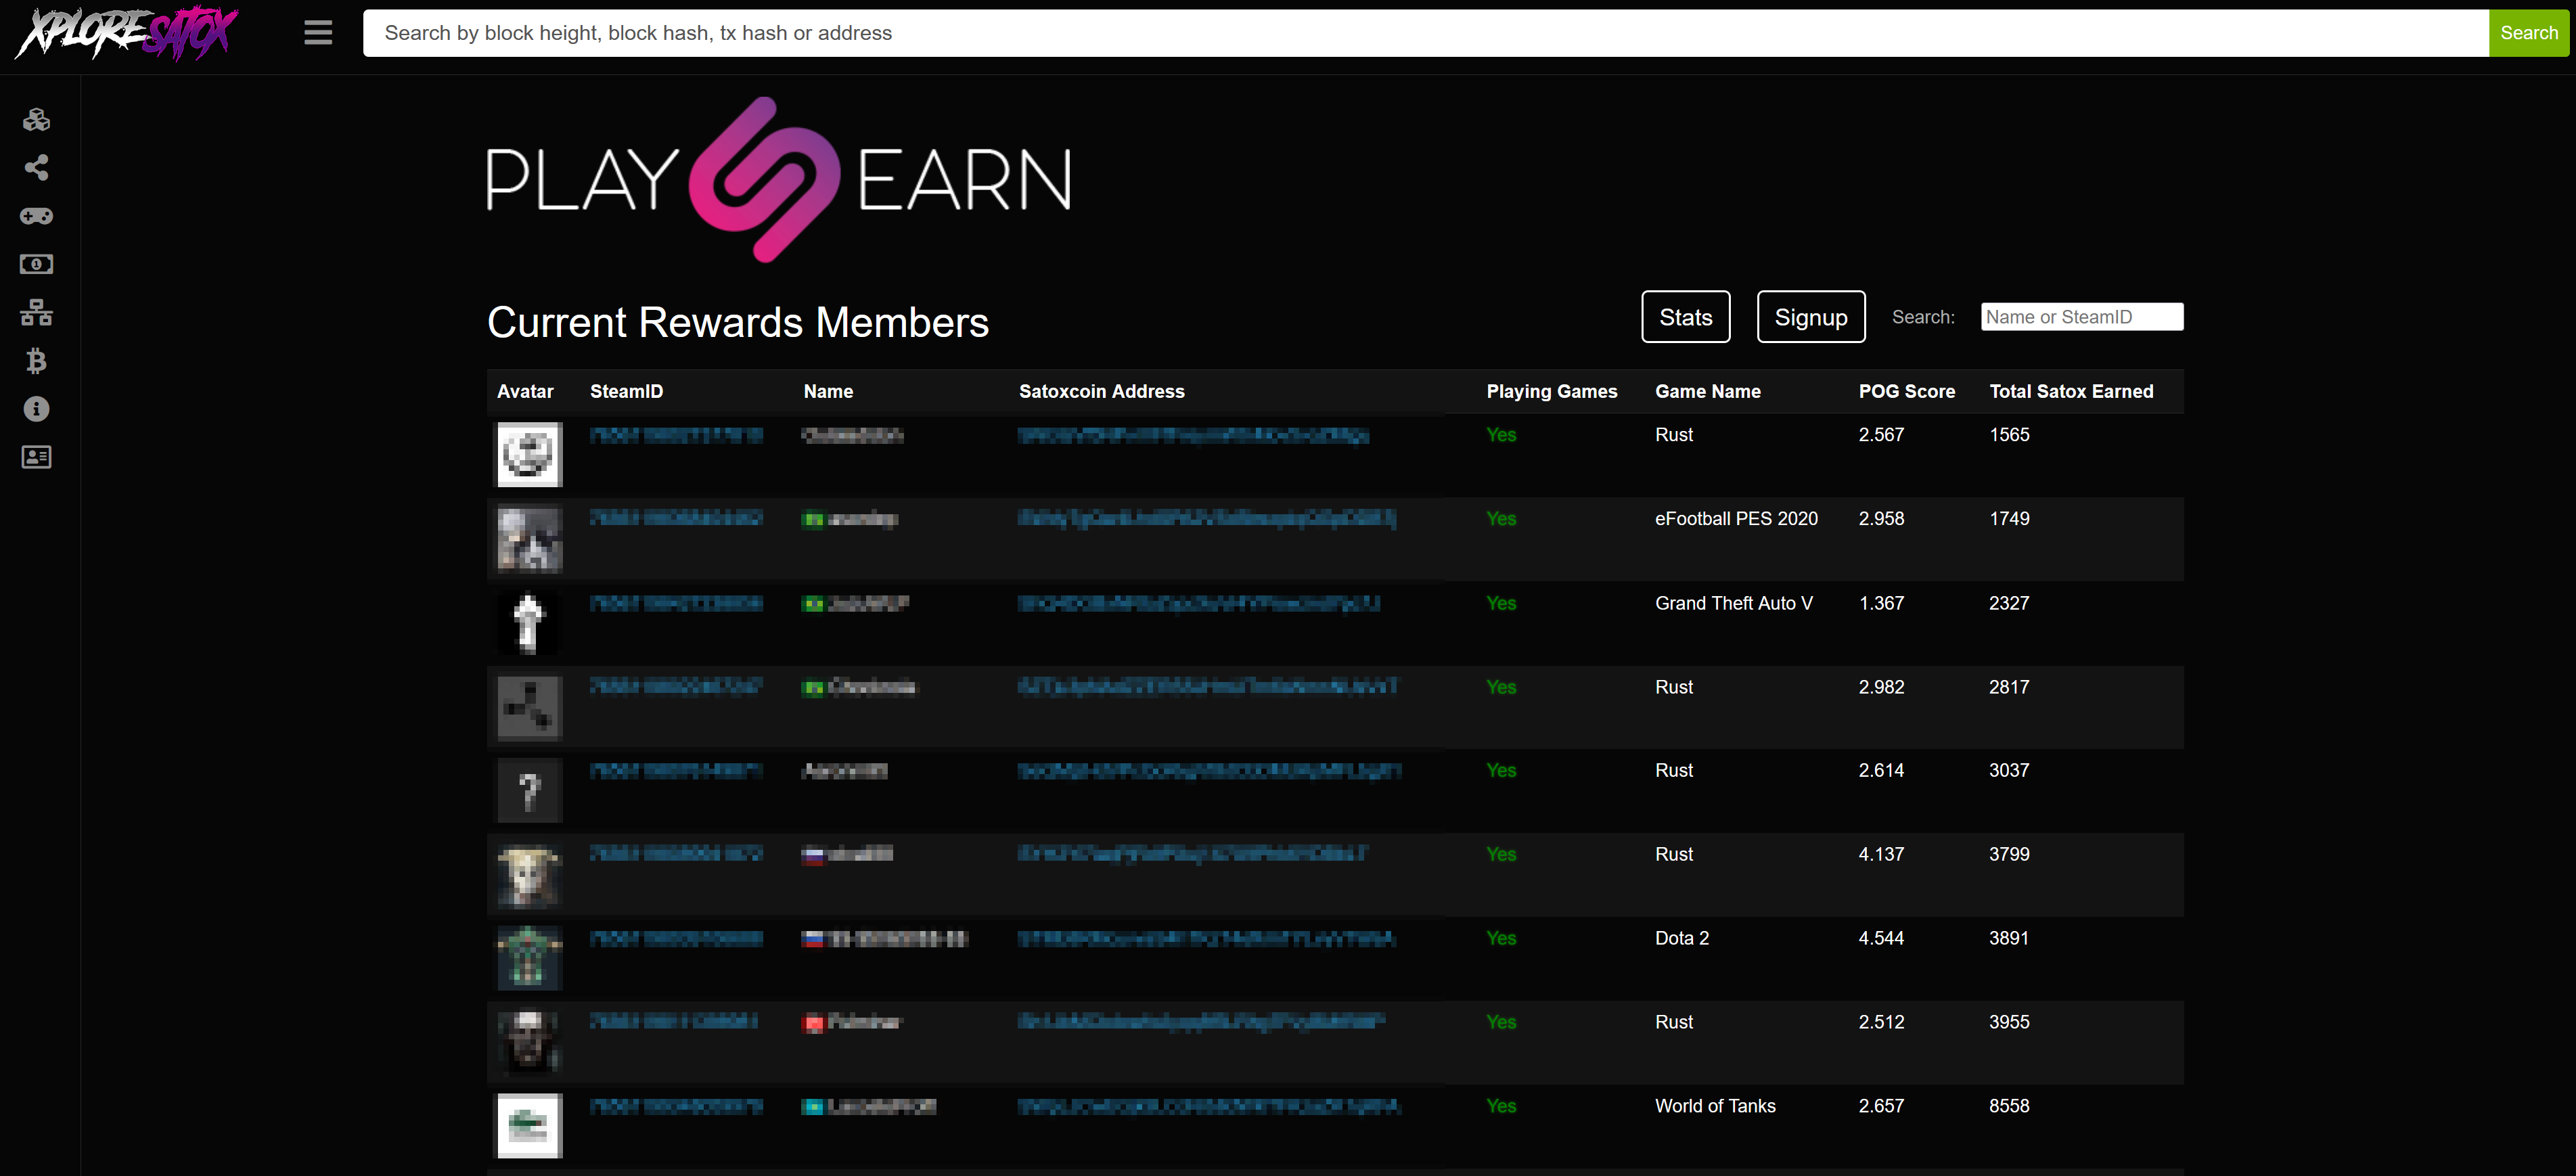Sort by POG Score column header
This screenshot has height=1176, width=2576.
click(1907, 392)
